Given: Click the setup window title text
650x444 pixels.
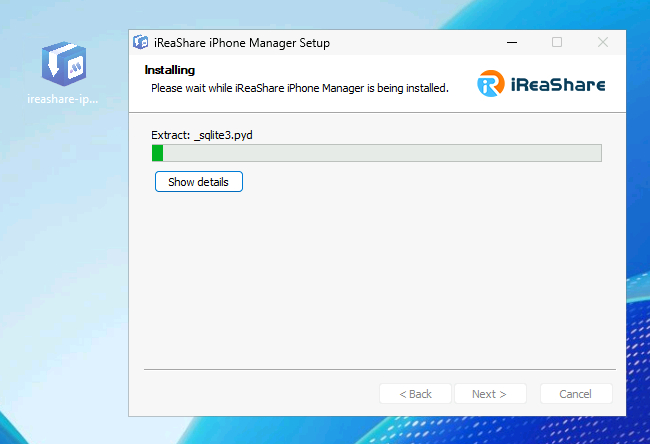Looking at the screenshot, I should [x=242, y=43].
